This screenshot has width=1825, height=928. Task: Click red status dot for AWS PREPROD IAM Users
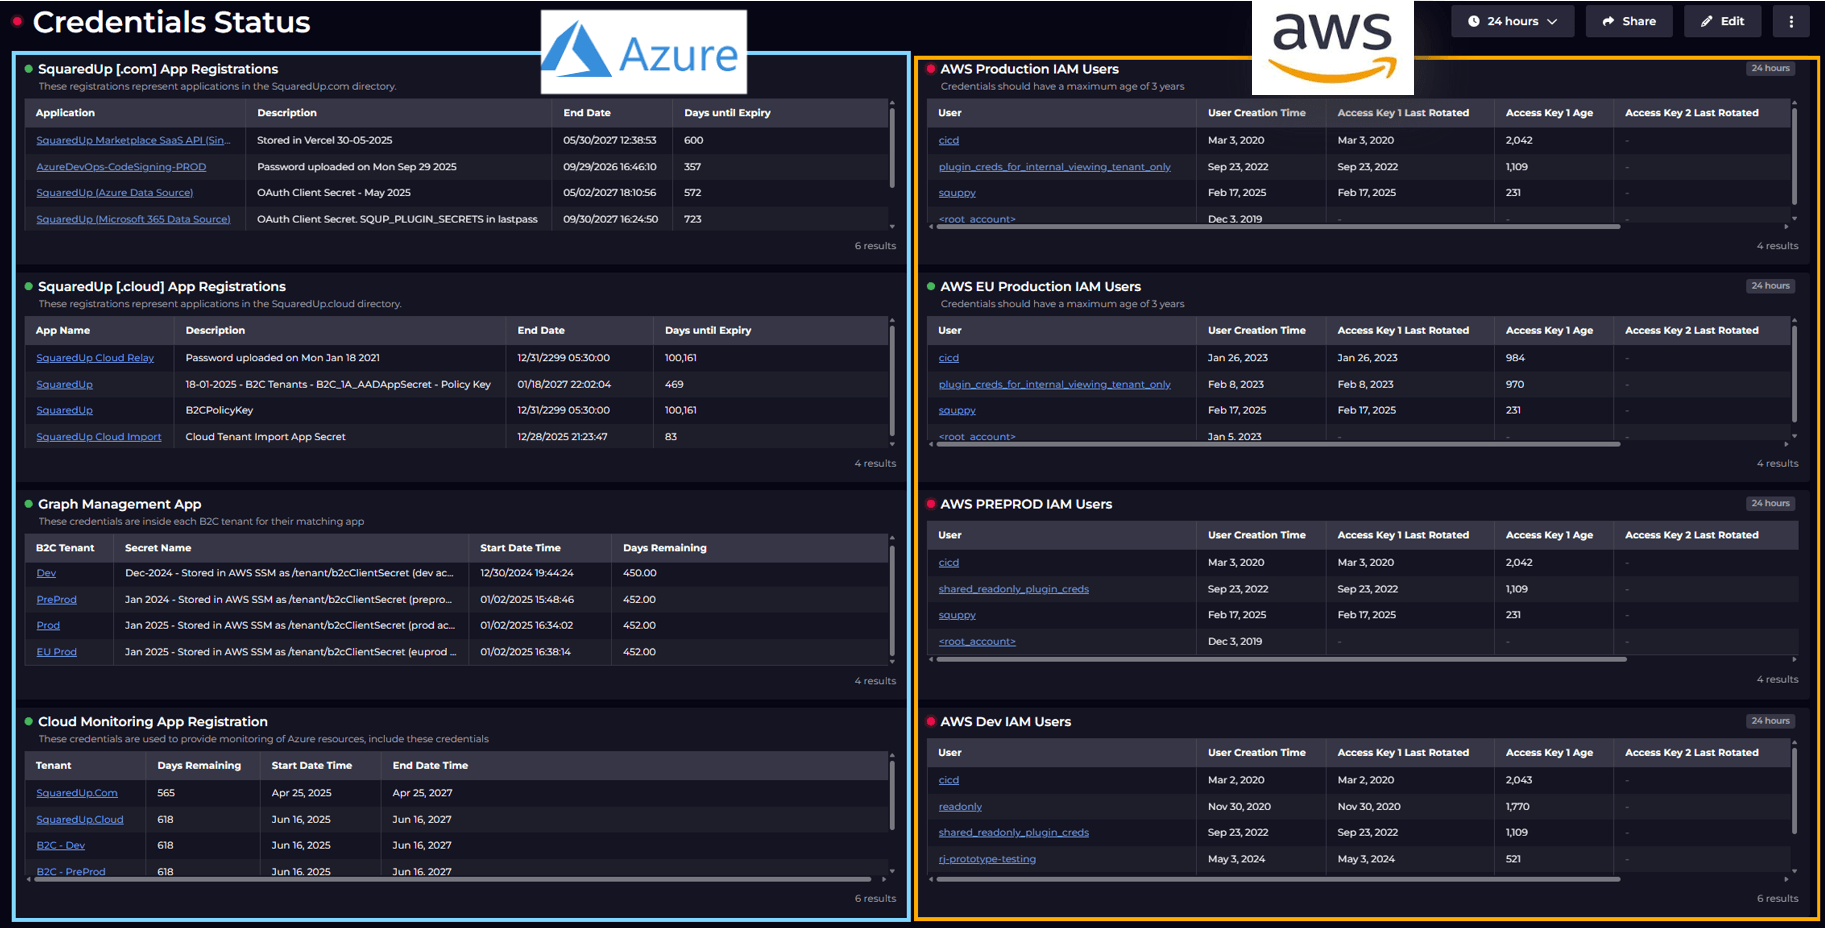tap(931, 504)
